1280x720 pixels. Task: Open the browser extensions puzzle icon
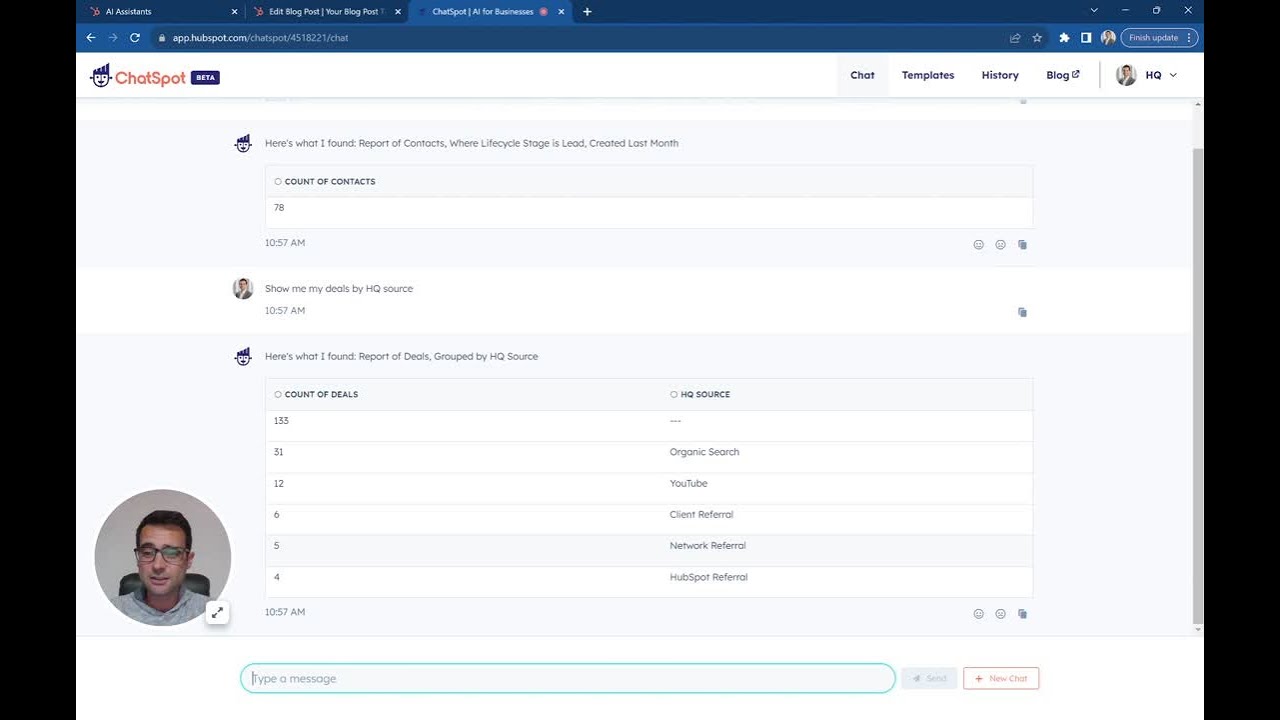tap(1064, 38)
